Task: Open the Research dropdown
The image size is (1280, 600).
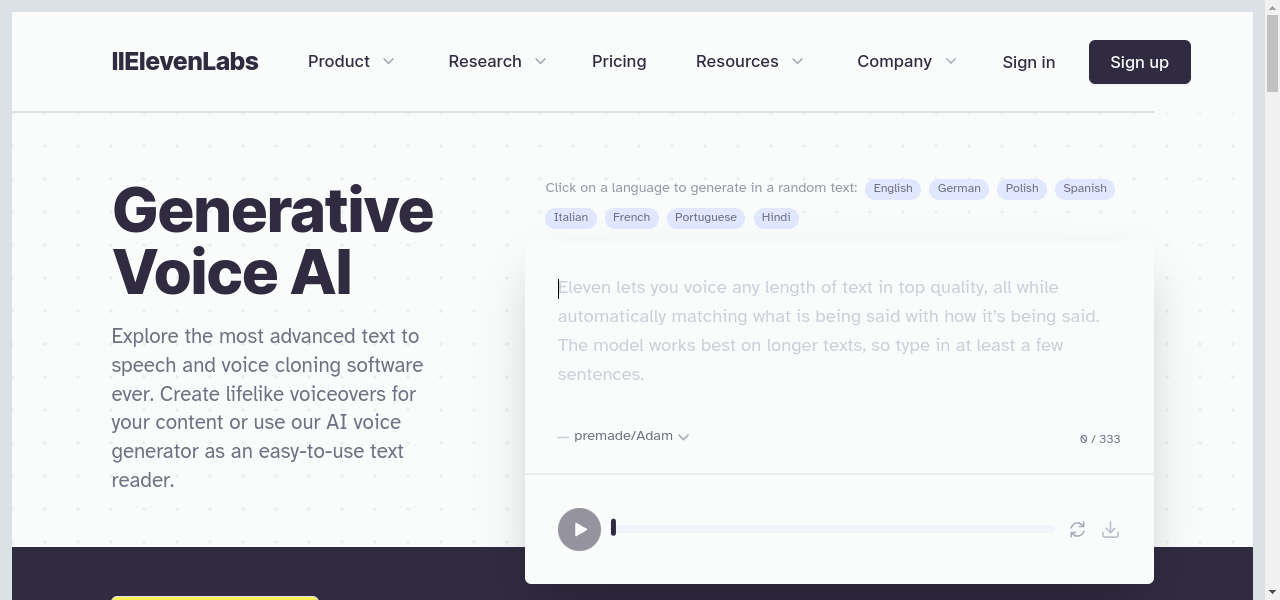Action: (497, 62)
